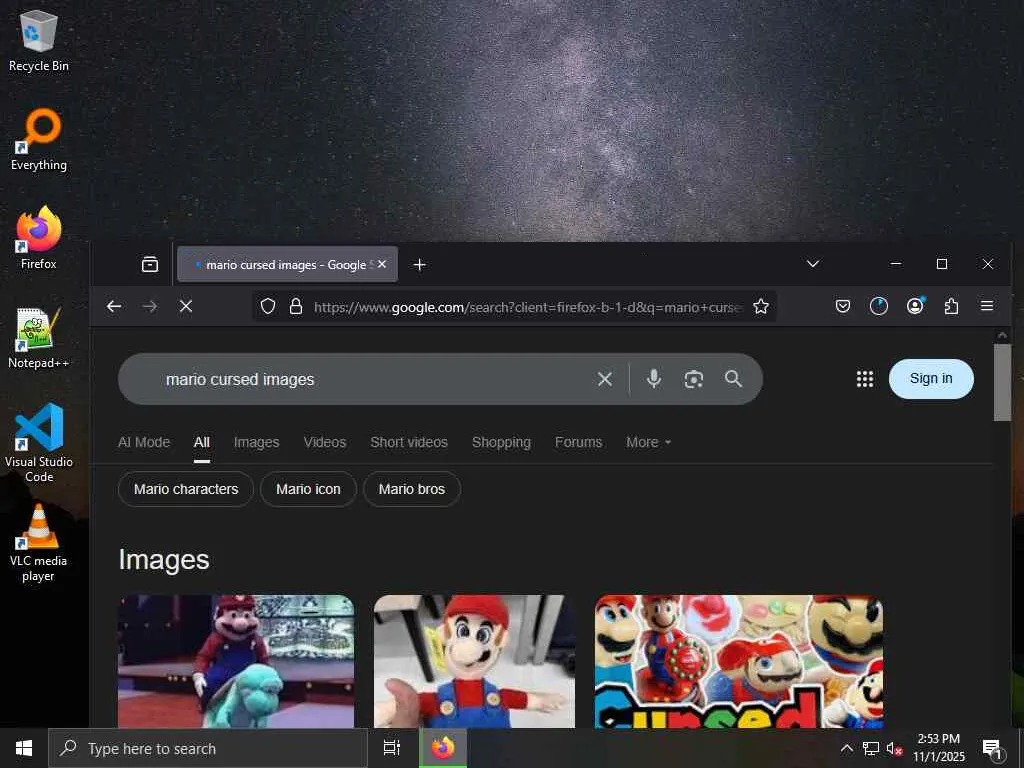The image size is (1024, 768).
Task: Open the Short videos tab
Action: (409, 442)
